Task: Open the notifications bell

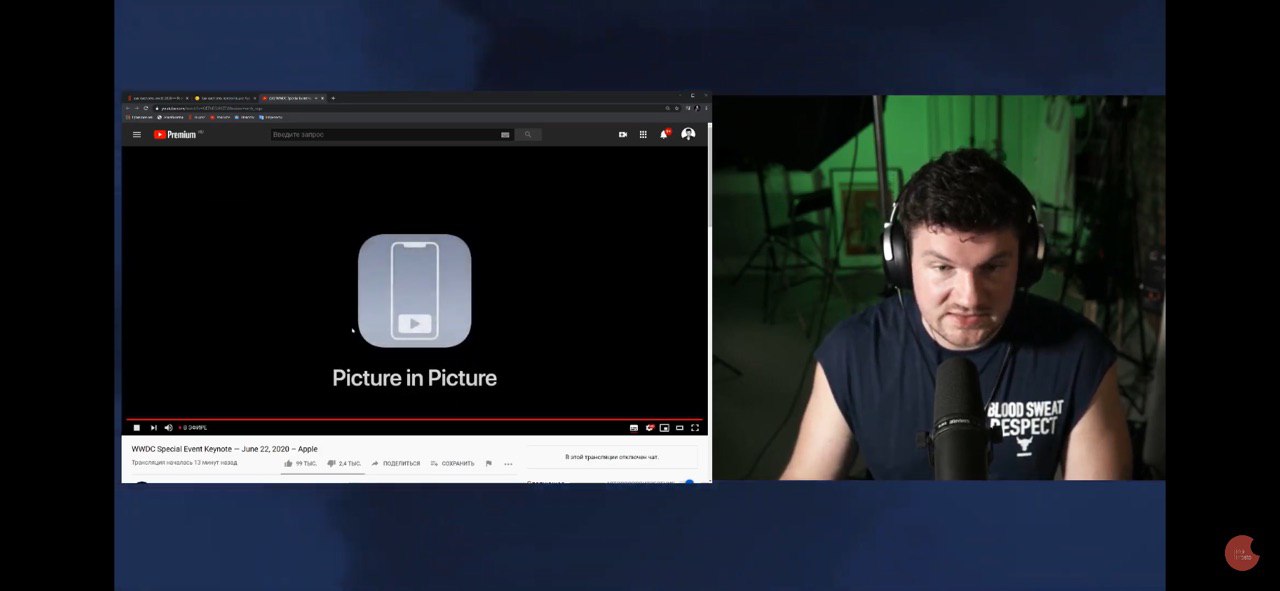Action: click(x=664, y=134)
